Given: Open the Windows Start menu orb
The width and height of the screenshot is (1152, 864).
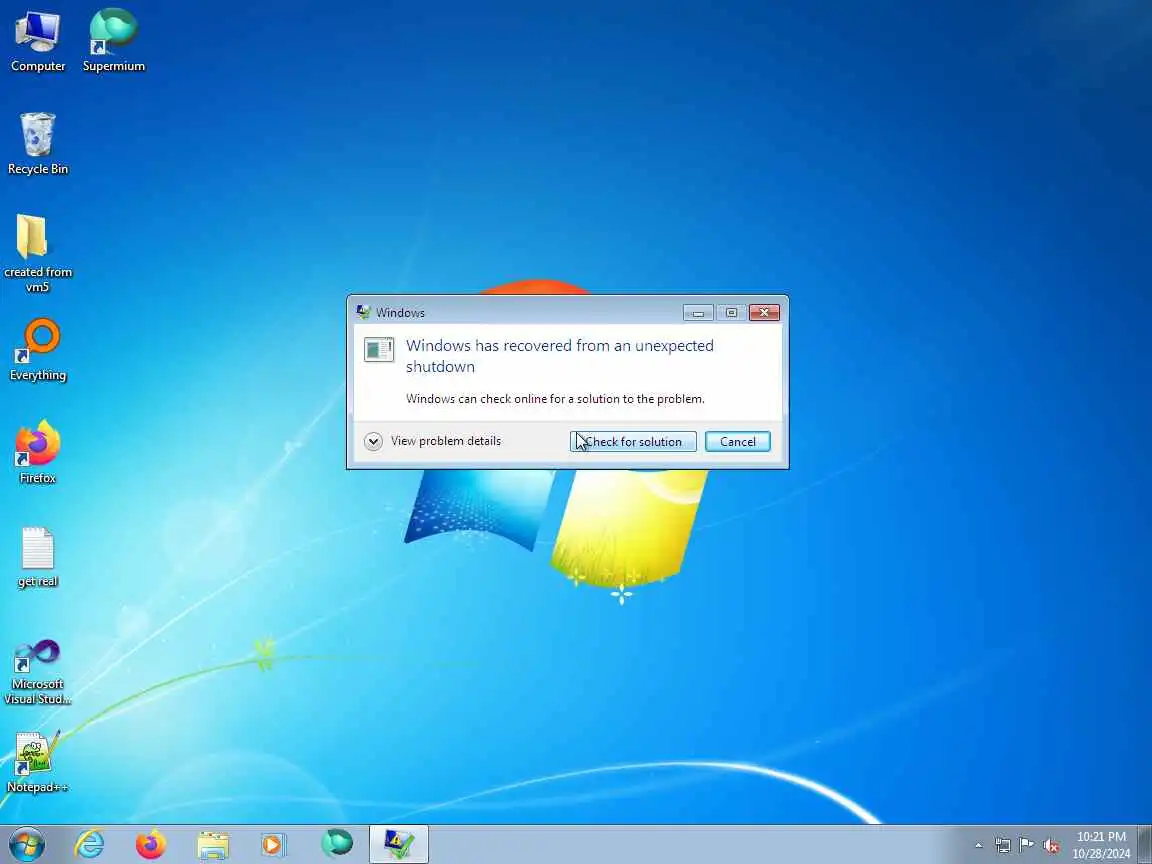Looking at the screenshot, I should pos(27,845).
